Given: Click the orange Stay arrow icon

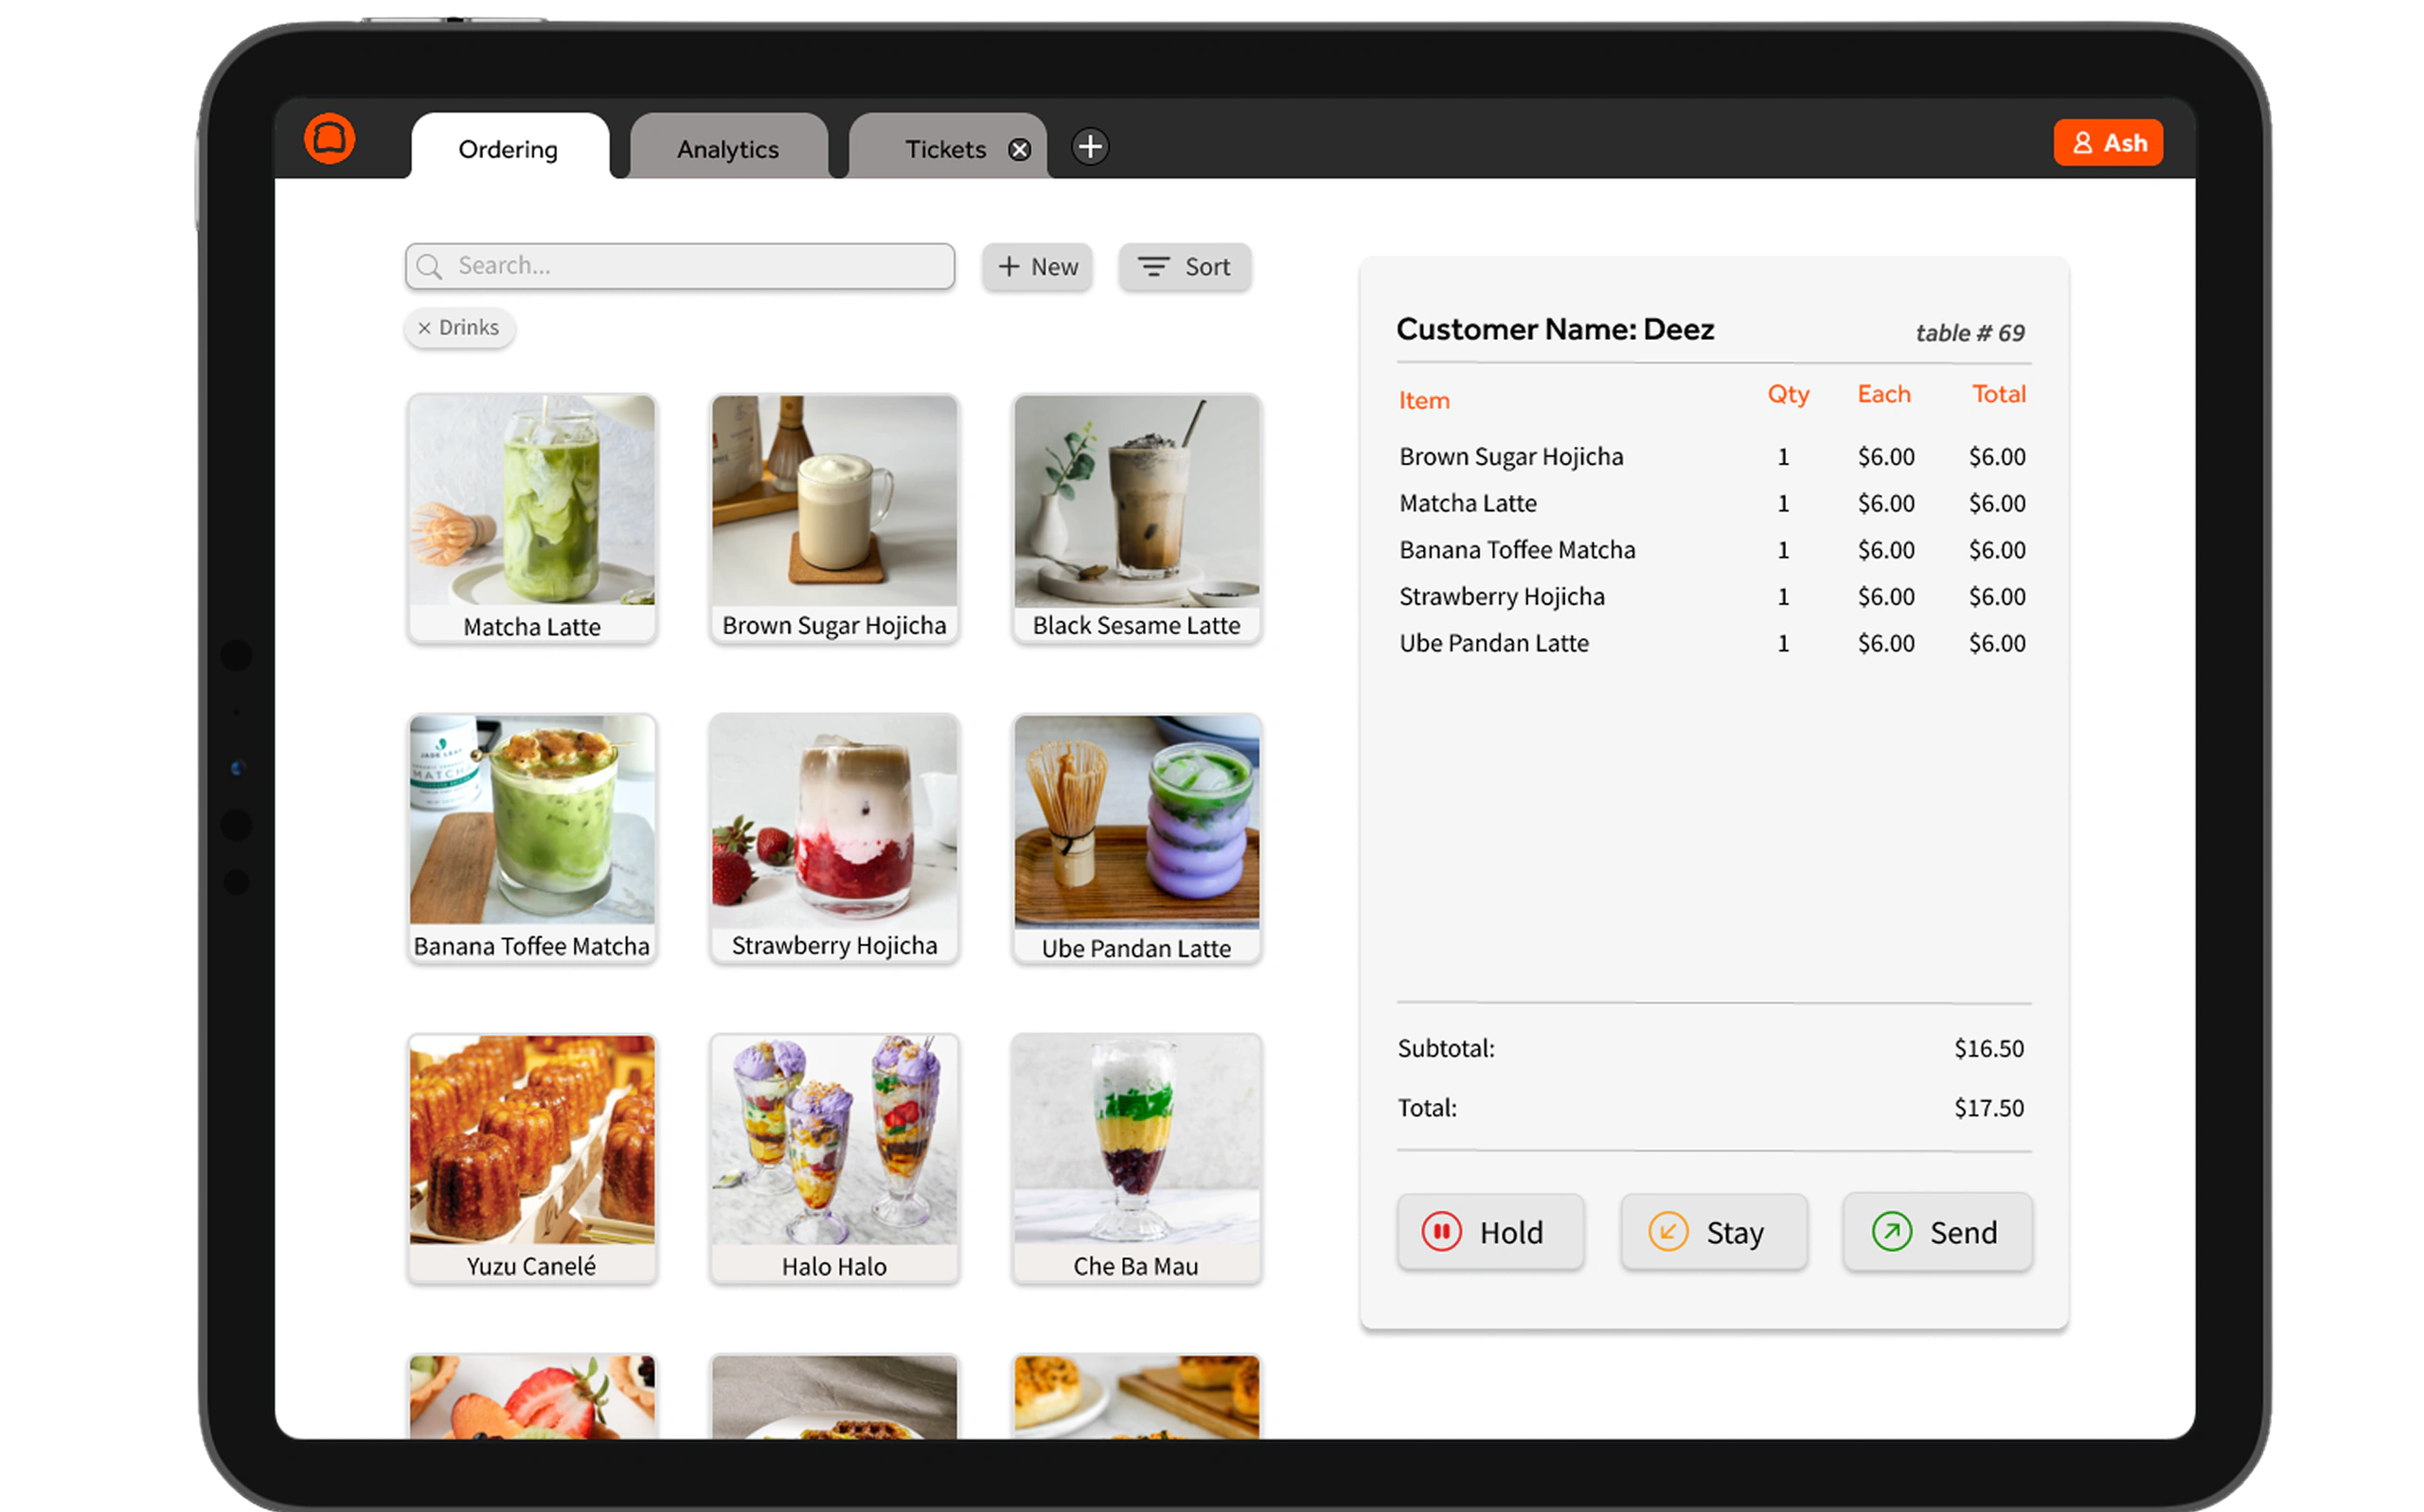Looking at the screenshot, I should 1668,1232.
